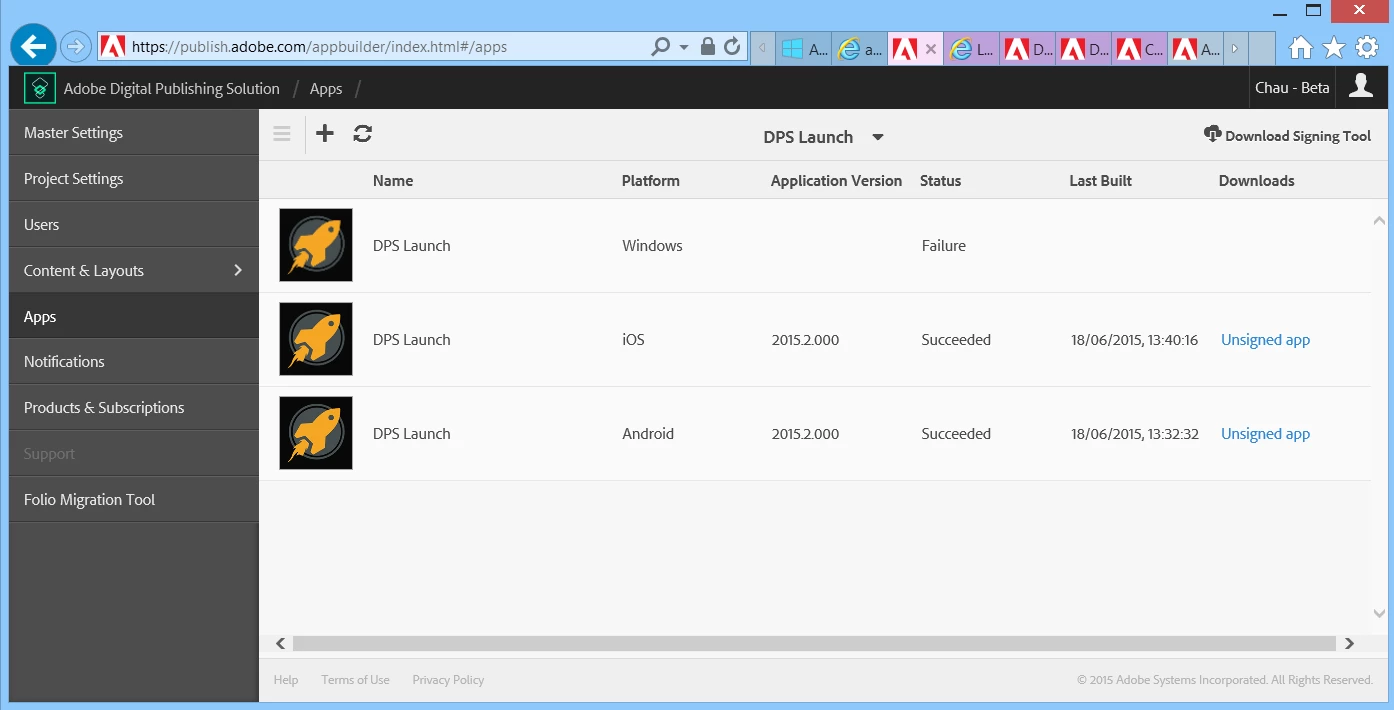Sort by the Name column header
1394x710 pixels.
click(x=393, y=181)
